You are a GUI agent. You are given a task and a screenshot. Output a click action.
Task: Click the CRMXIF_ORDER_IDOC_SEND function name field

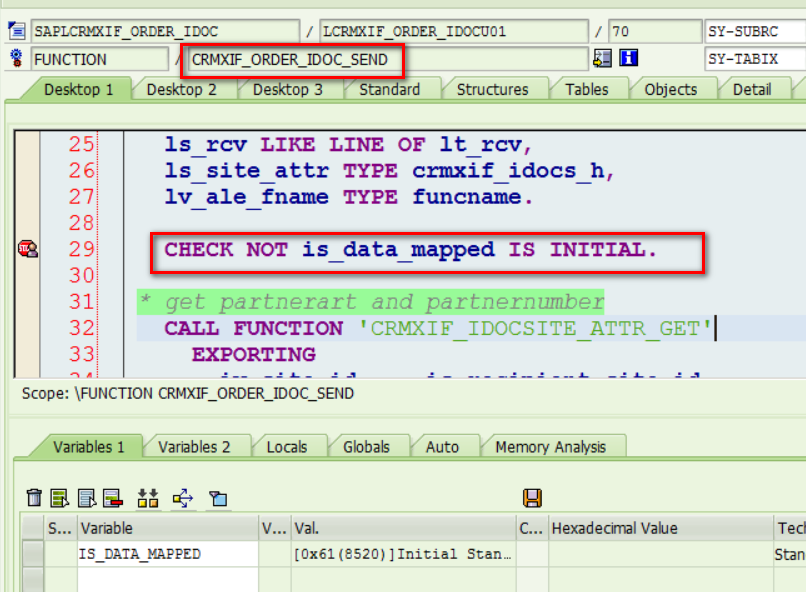pyautogui.click(x=388, y=59)
